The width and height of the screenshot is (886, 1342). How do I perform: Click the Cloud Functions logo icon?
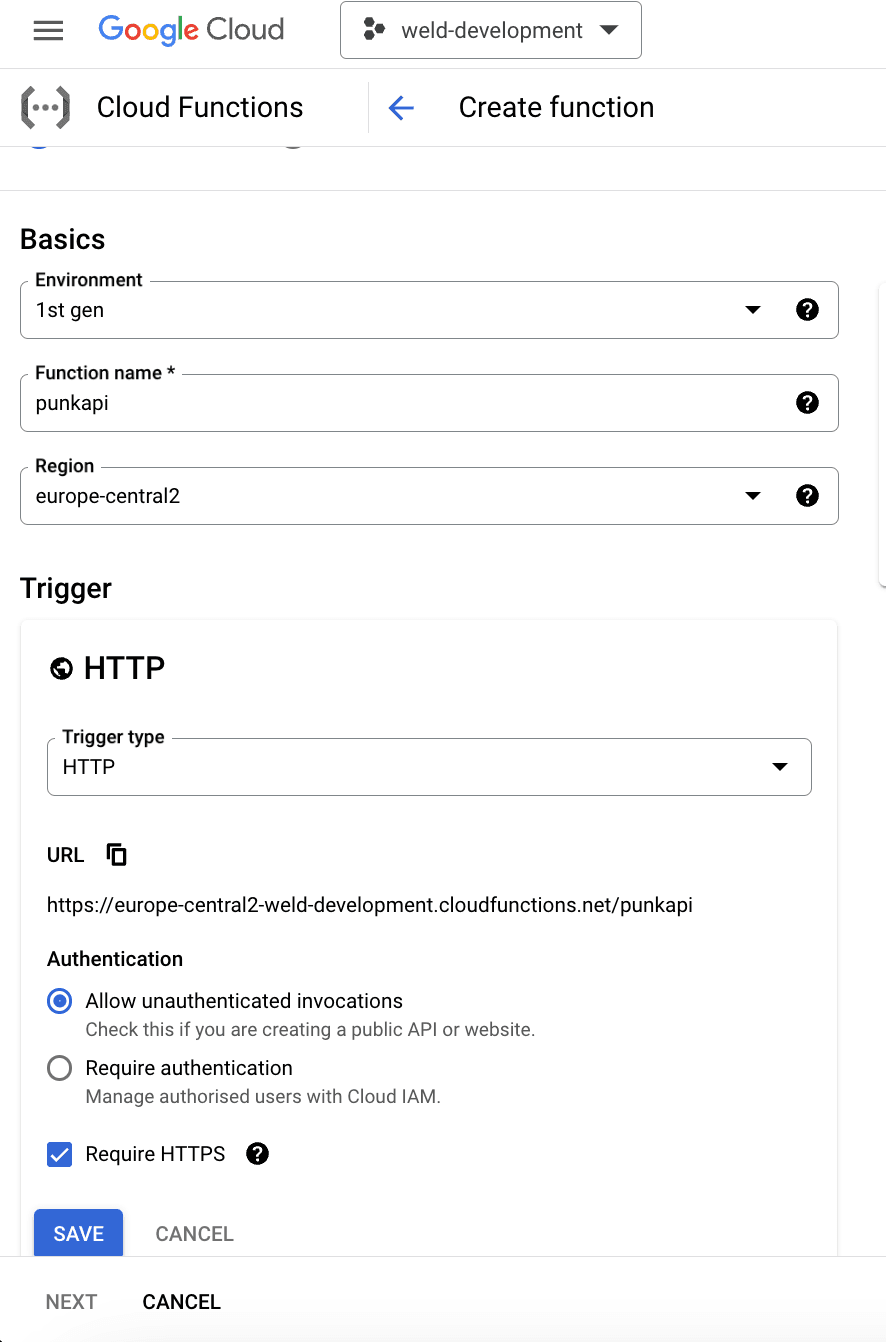(x=45, y=107)
